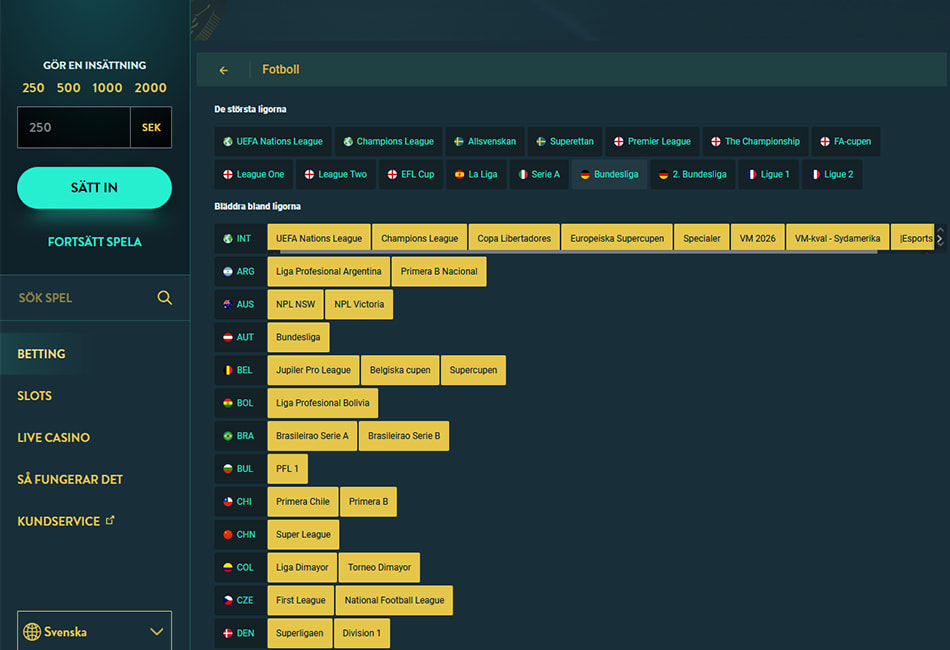
Task: Select Torneo Dimayor
Action: pos(379,568)
